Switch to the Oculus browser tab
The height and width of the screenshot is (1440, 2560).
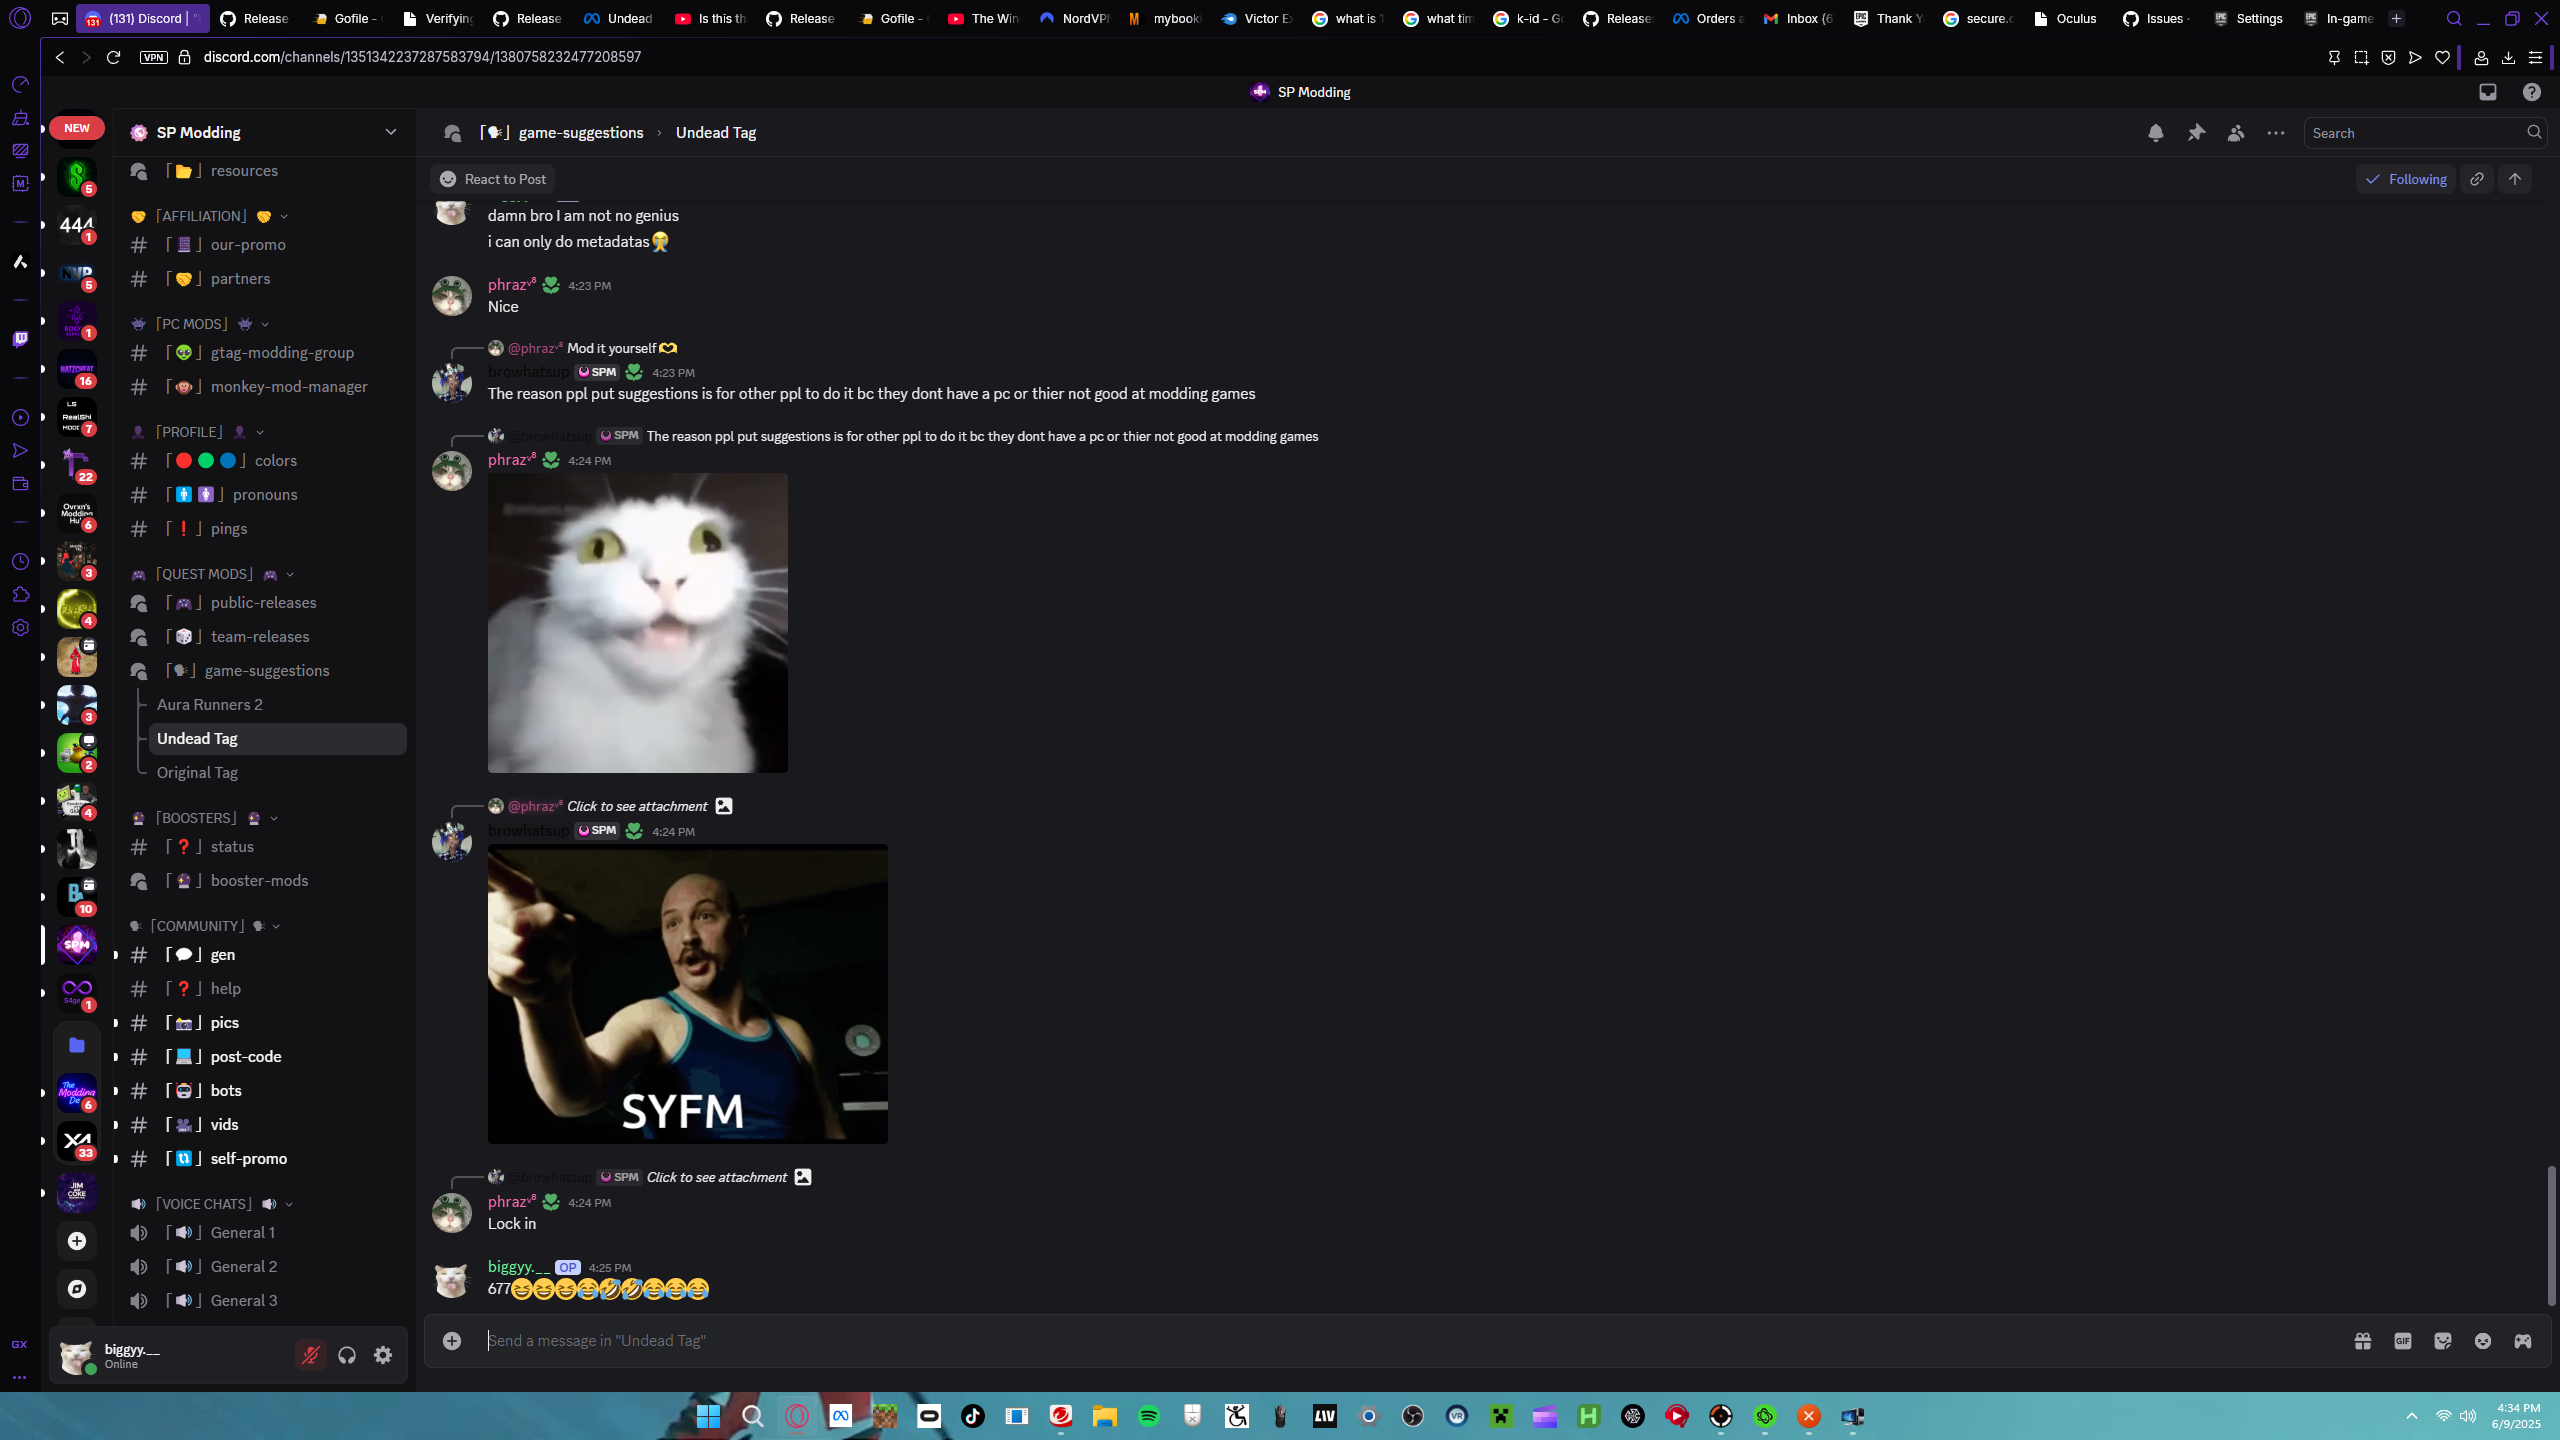pyautogui.click(x=2066, y=18)
